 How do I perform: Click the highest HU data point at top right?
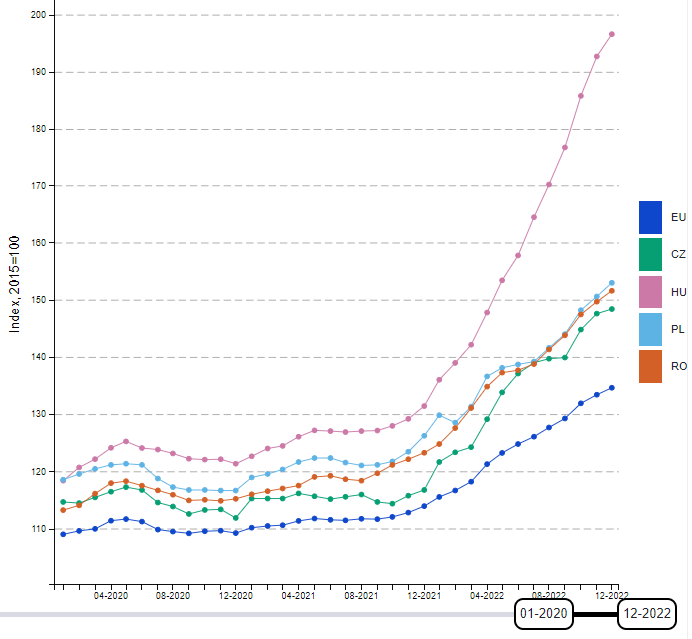coord(612,34)
